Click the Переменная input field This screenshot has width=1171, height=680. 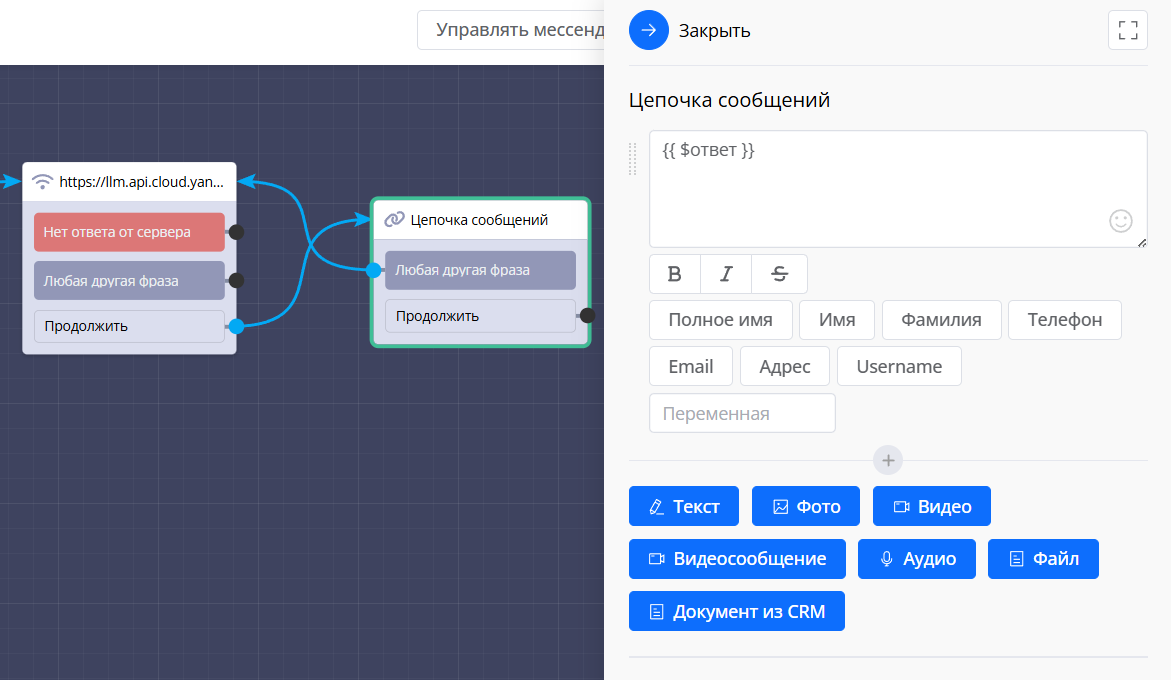(742, 413)
